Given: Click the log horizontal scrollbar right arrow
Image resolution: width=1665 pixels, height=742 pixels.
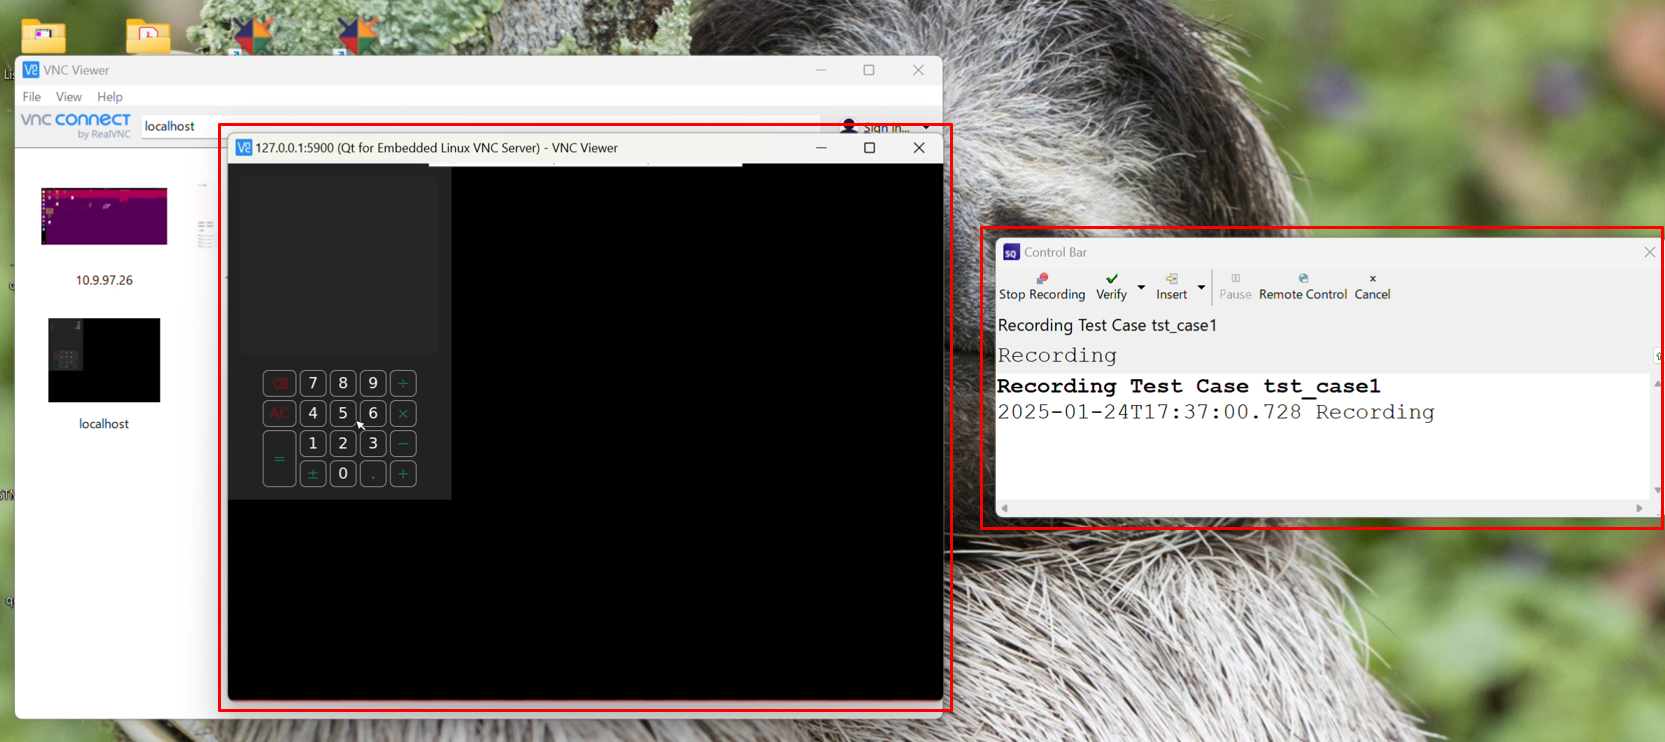Looking at the screenshot, I should pyautogui.click(x=1639, y=508).
